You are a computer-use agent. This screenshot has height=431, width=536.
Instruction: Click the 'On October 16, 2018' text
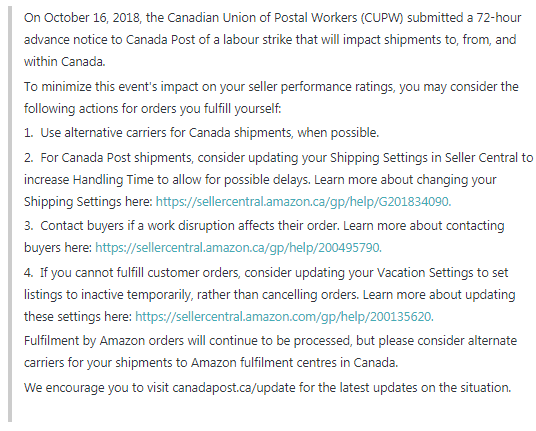point(82,18)
